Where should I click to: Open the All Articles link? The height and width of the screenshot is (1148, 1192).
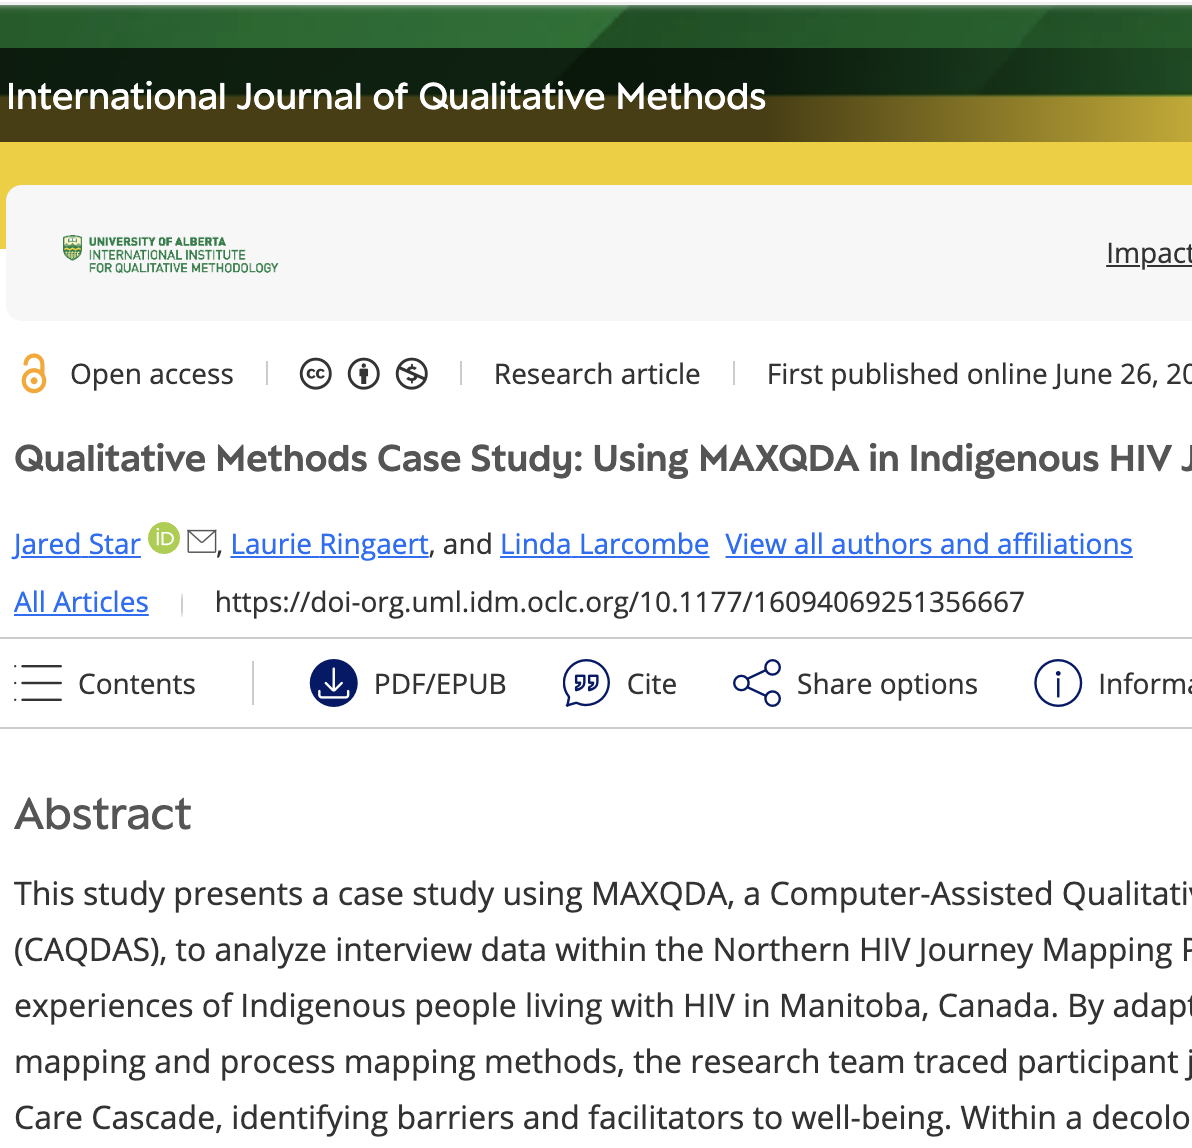pos(81,602)
